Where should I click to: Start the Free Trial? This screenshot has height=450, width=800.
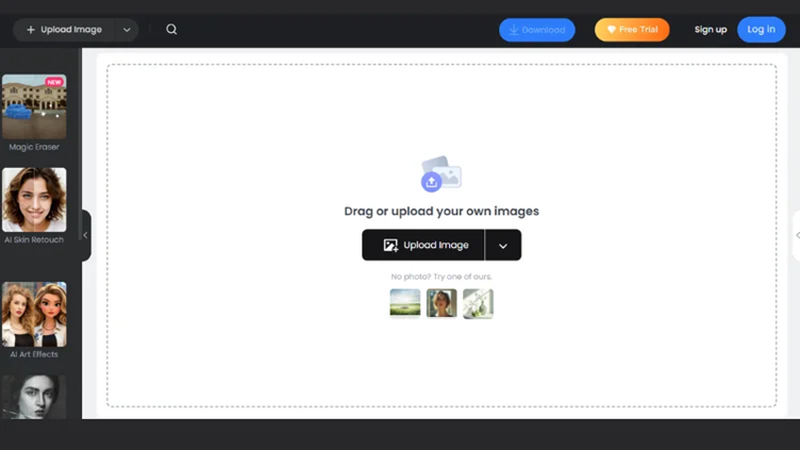pos(632,30)
